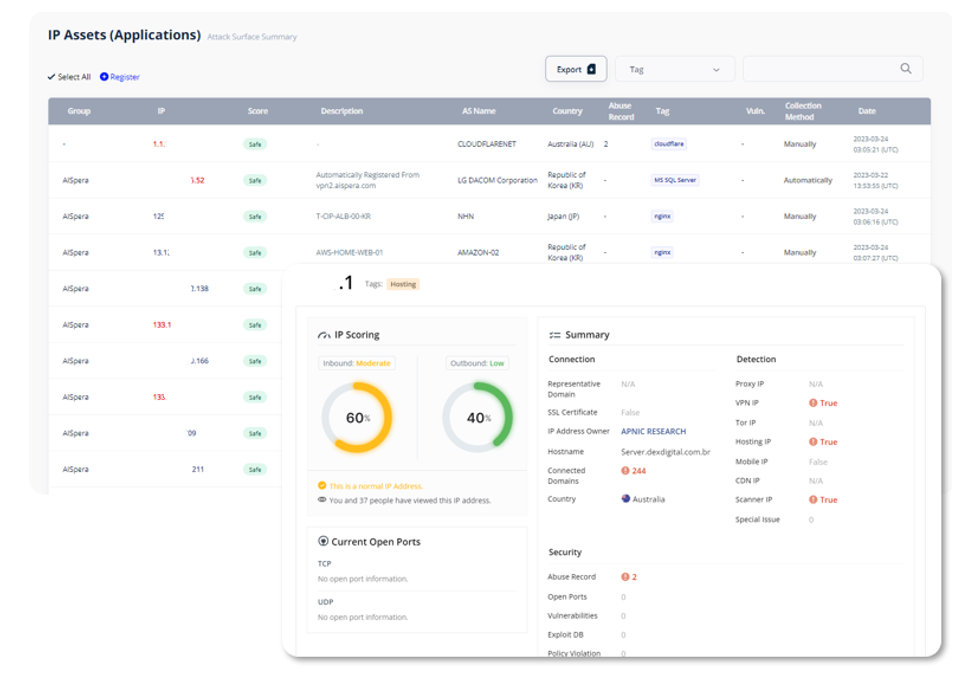Click the Inbound: Moderate label
The height and width of the screenshot is (675, 969).
[357, 363]
